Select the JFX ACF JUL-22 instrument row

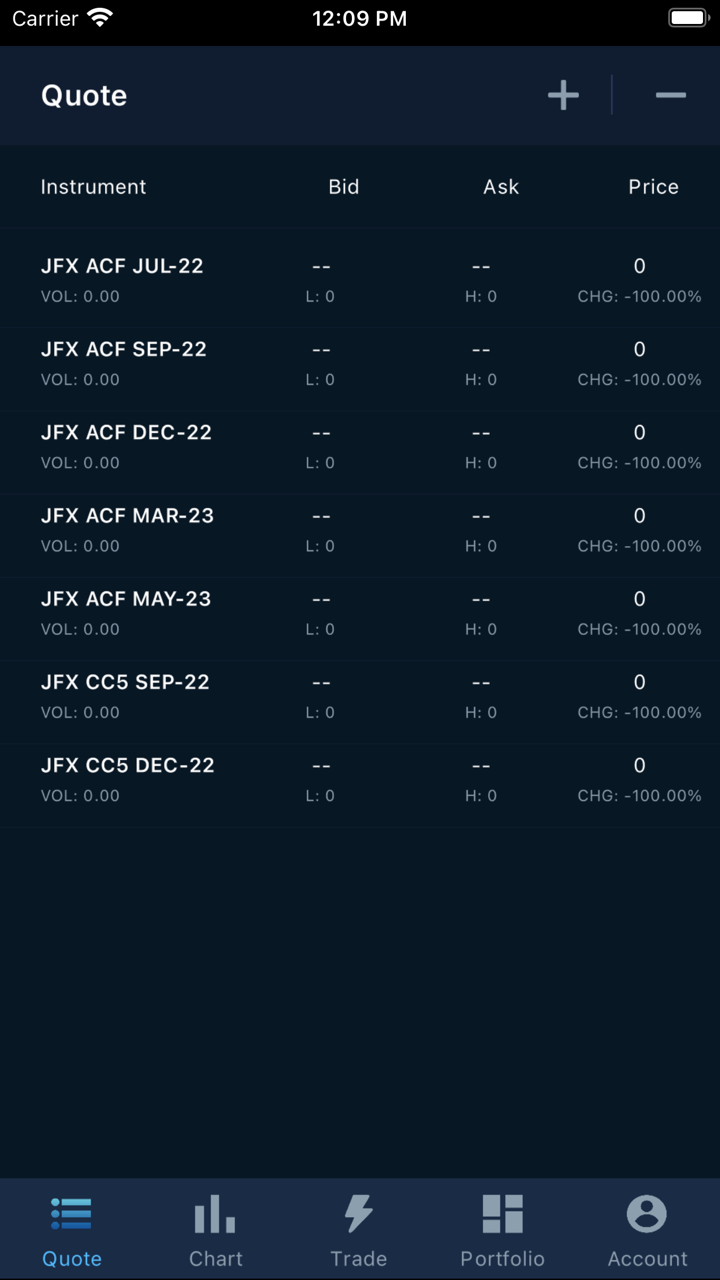[x=122, y=266]
